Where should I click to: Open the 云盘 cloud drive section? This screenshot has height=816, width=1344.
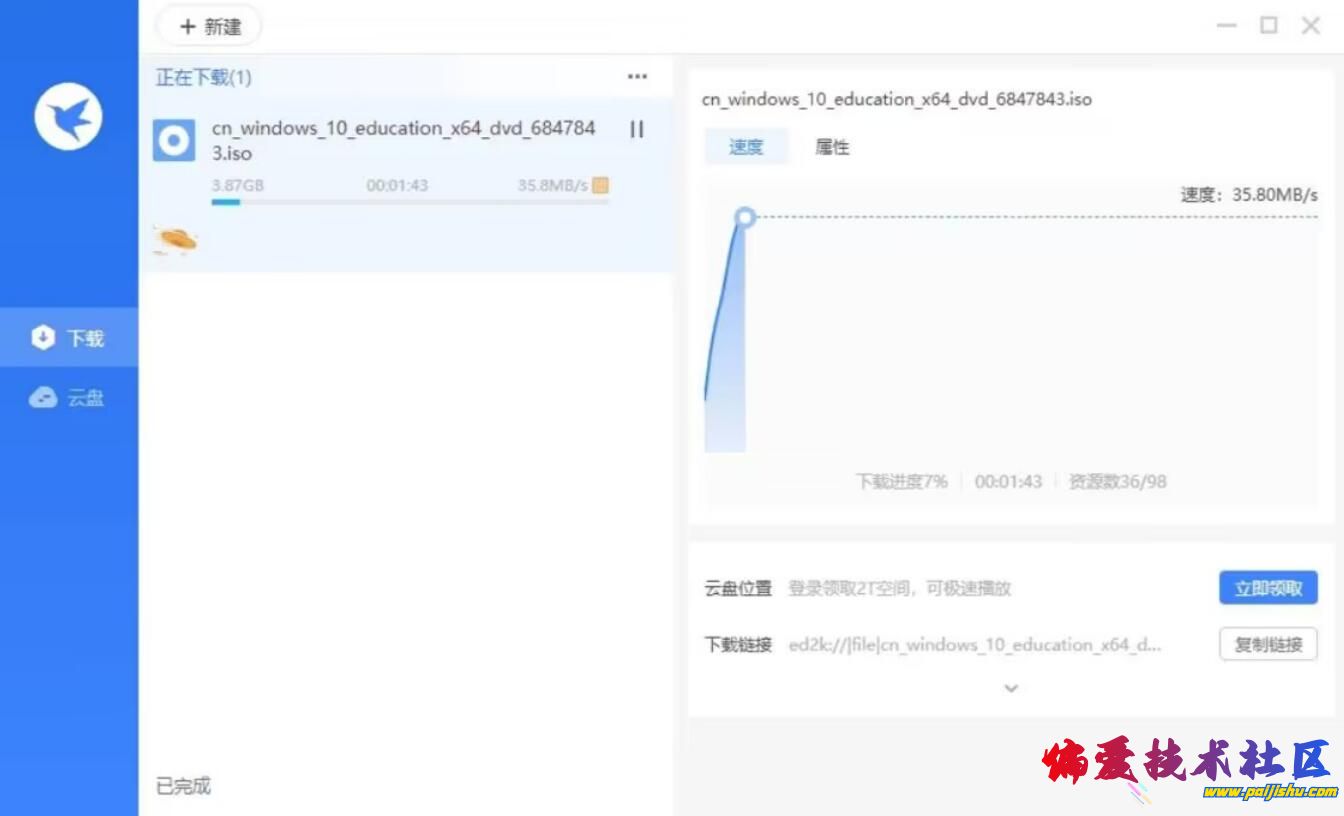coord(69,398)
